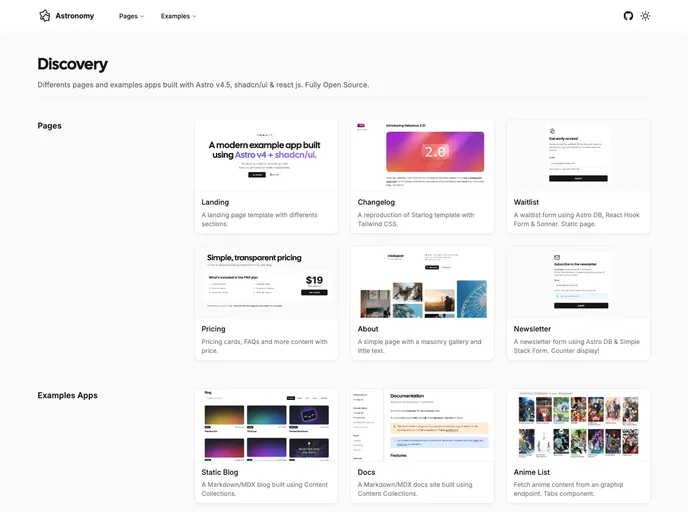This screenshot has width=688, height=512.
Task: Expand the Pages navigation dropdown
Action: (x=131, y=16)
